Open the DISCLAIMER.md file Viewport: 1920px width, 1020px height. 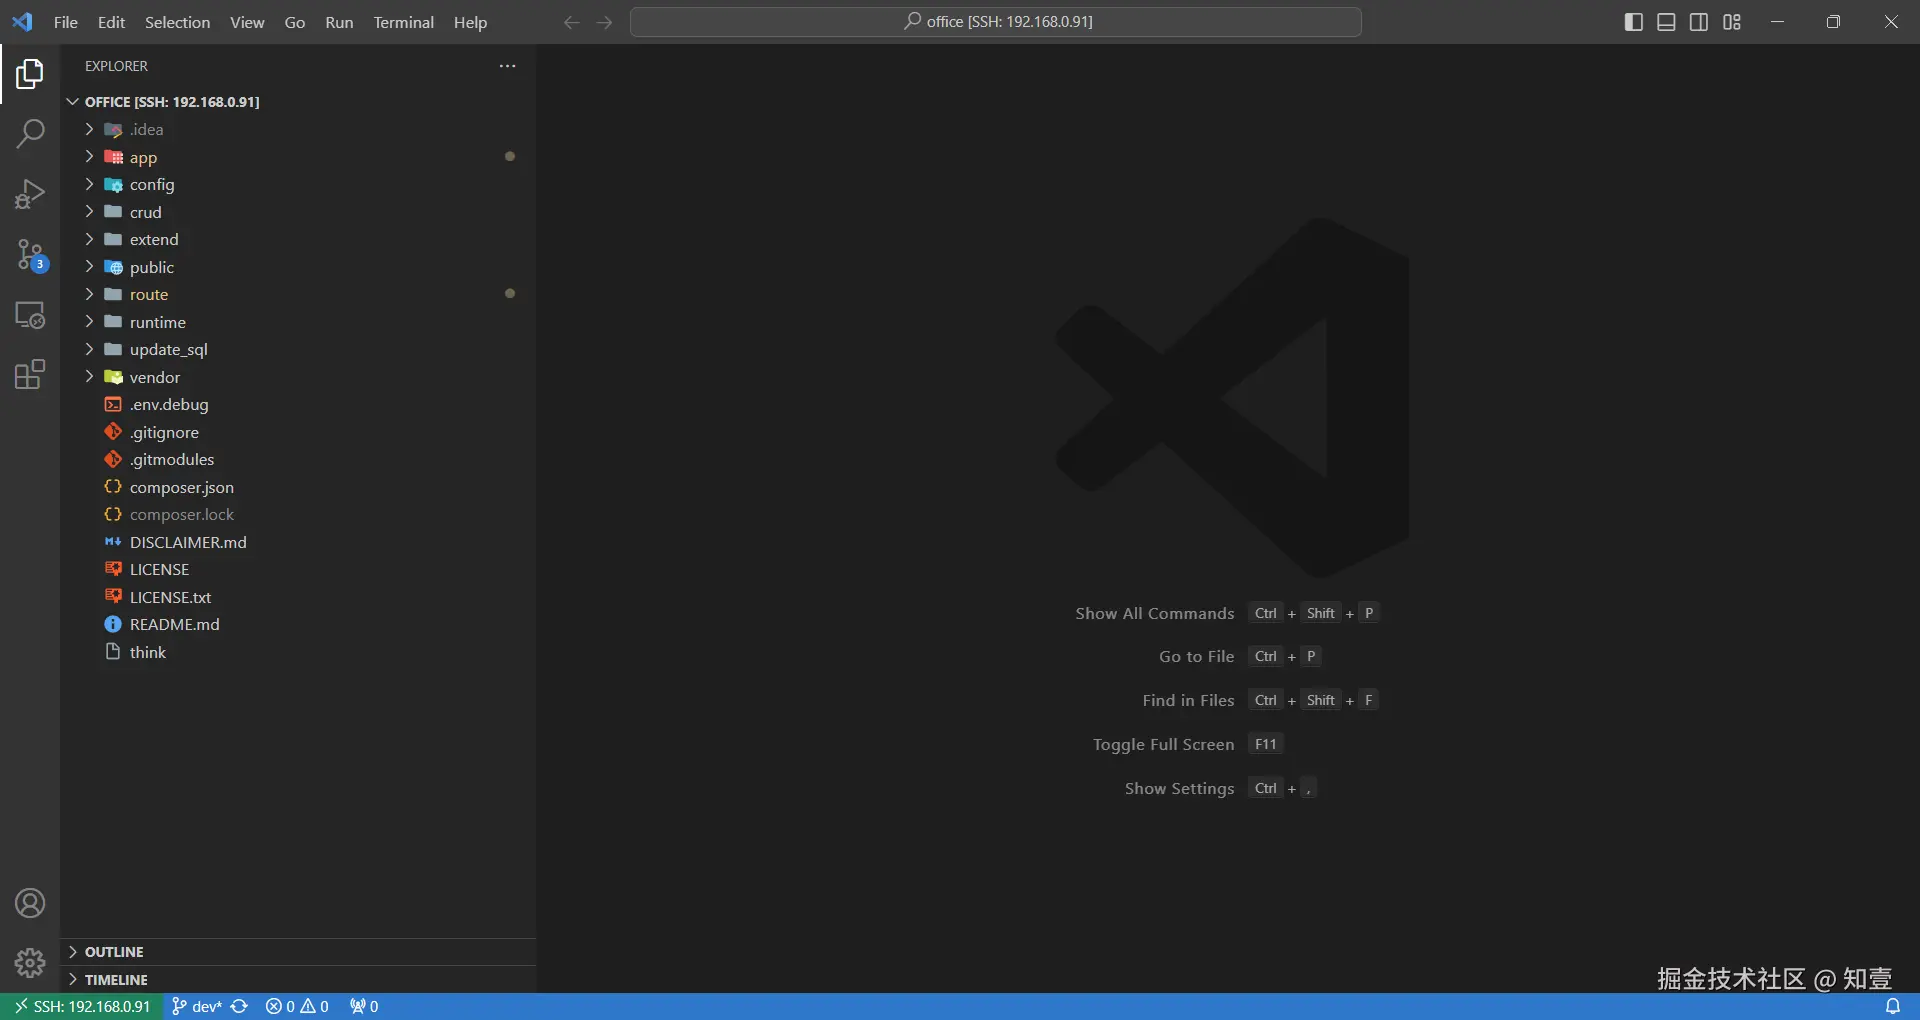click(x=298, y=542)
